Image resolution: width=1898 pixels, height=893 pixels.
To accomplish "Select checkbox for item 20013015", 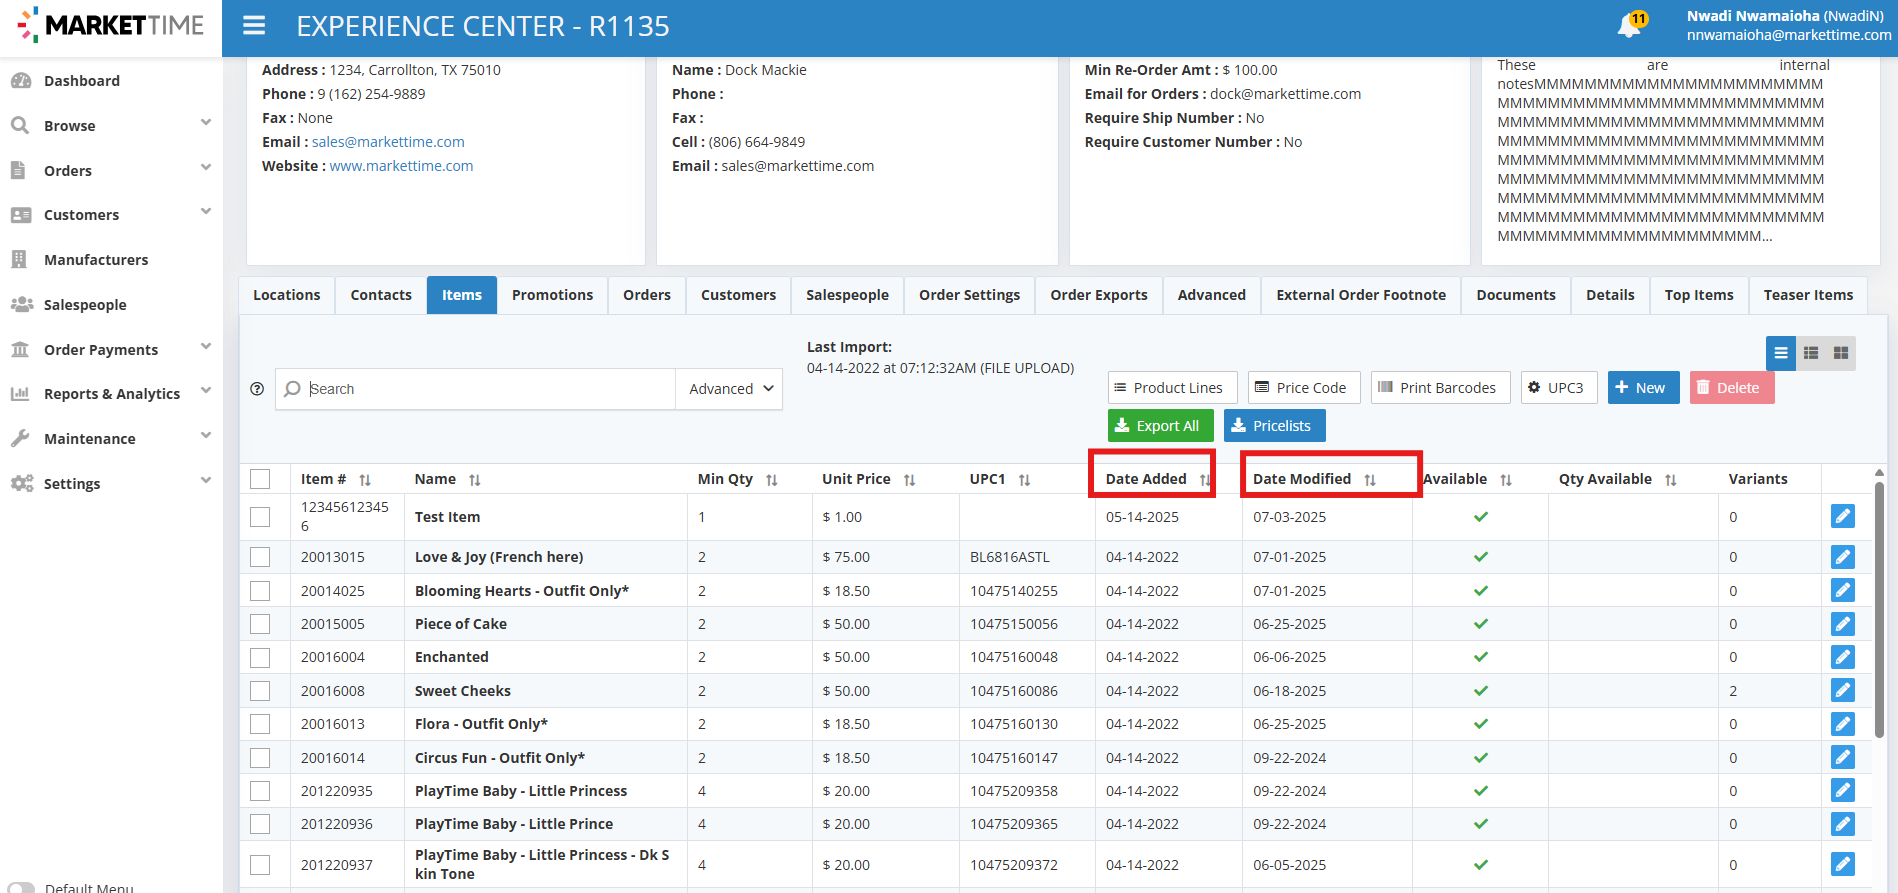I will point(260,557).
